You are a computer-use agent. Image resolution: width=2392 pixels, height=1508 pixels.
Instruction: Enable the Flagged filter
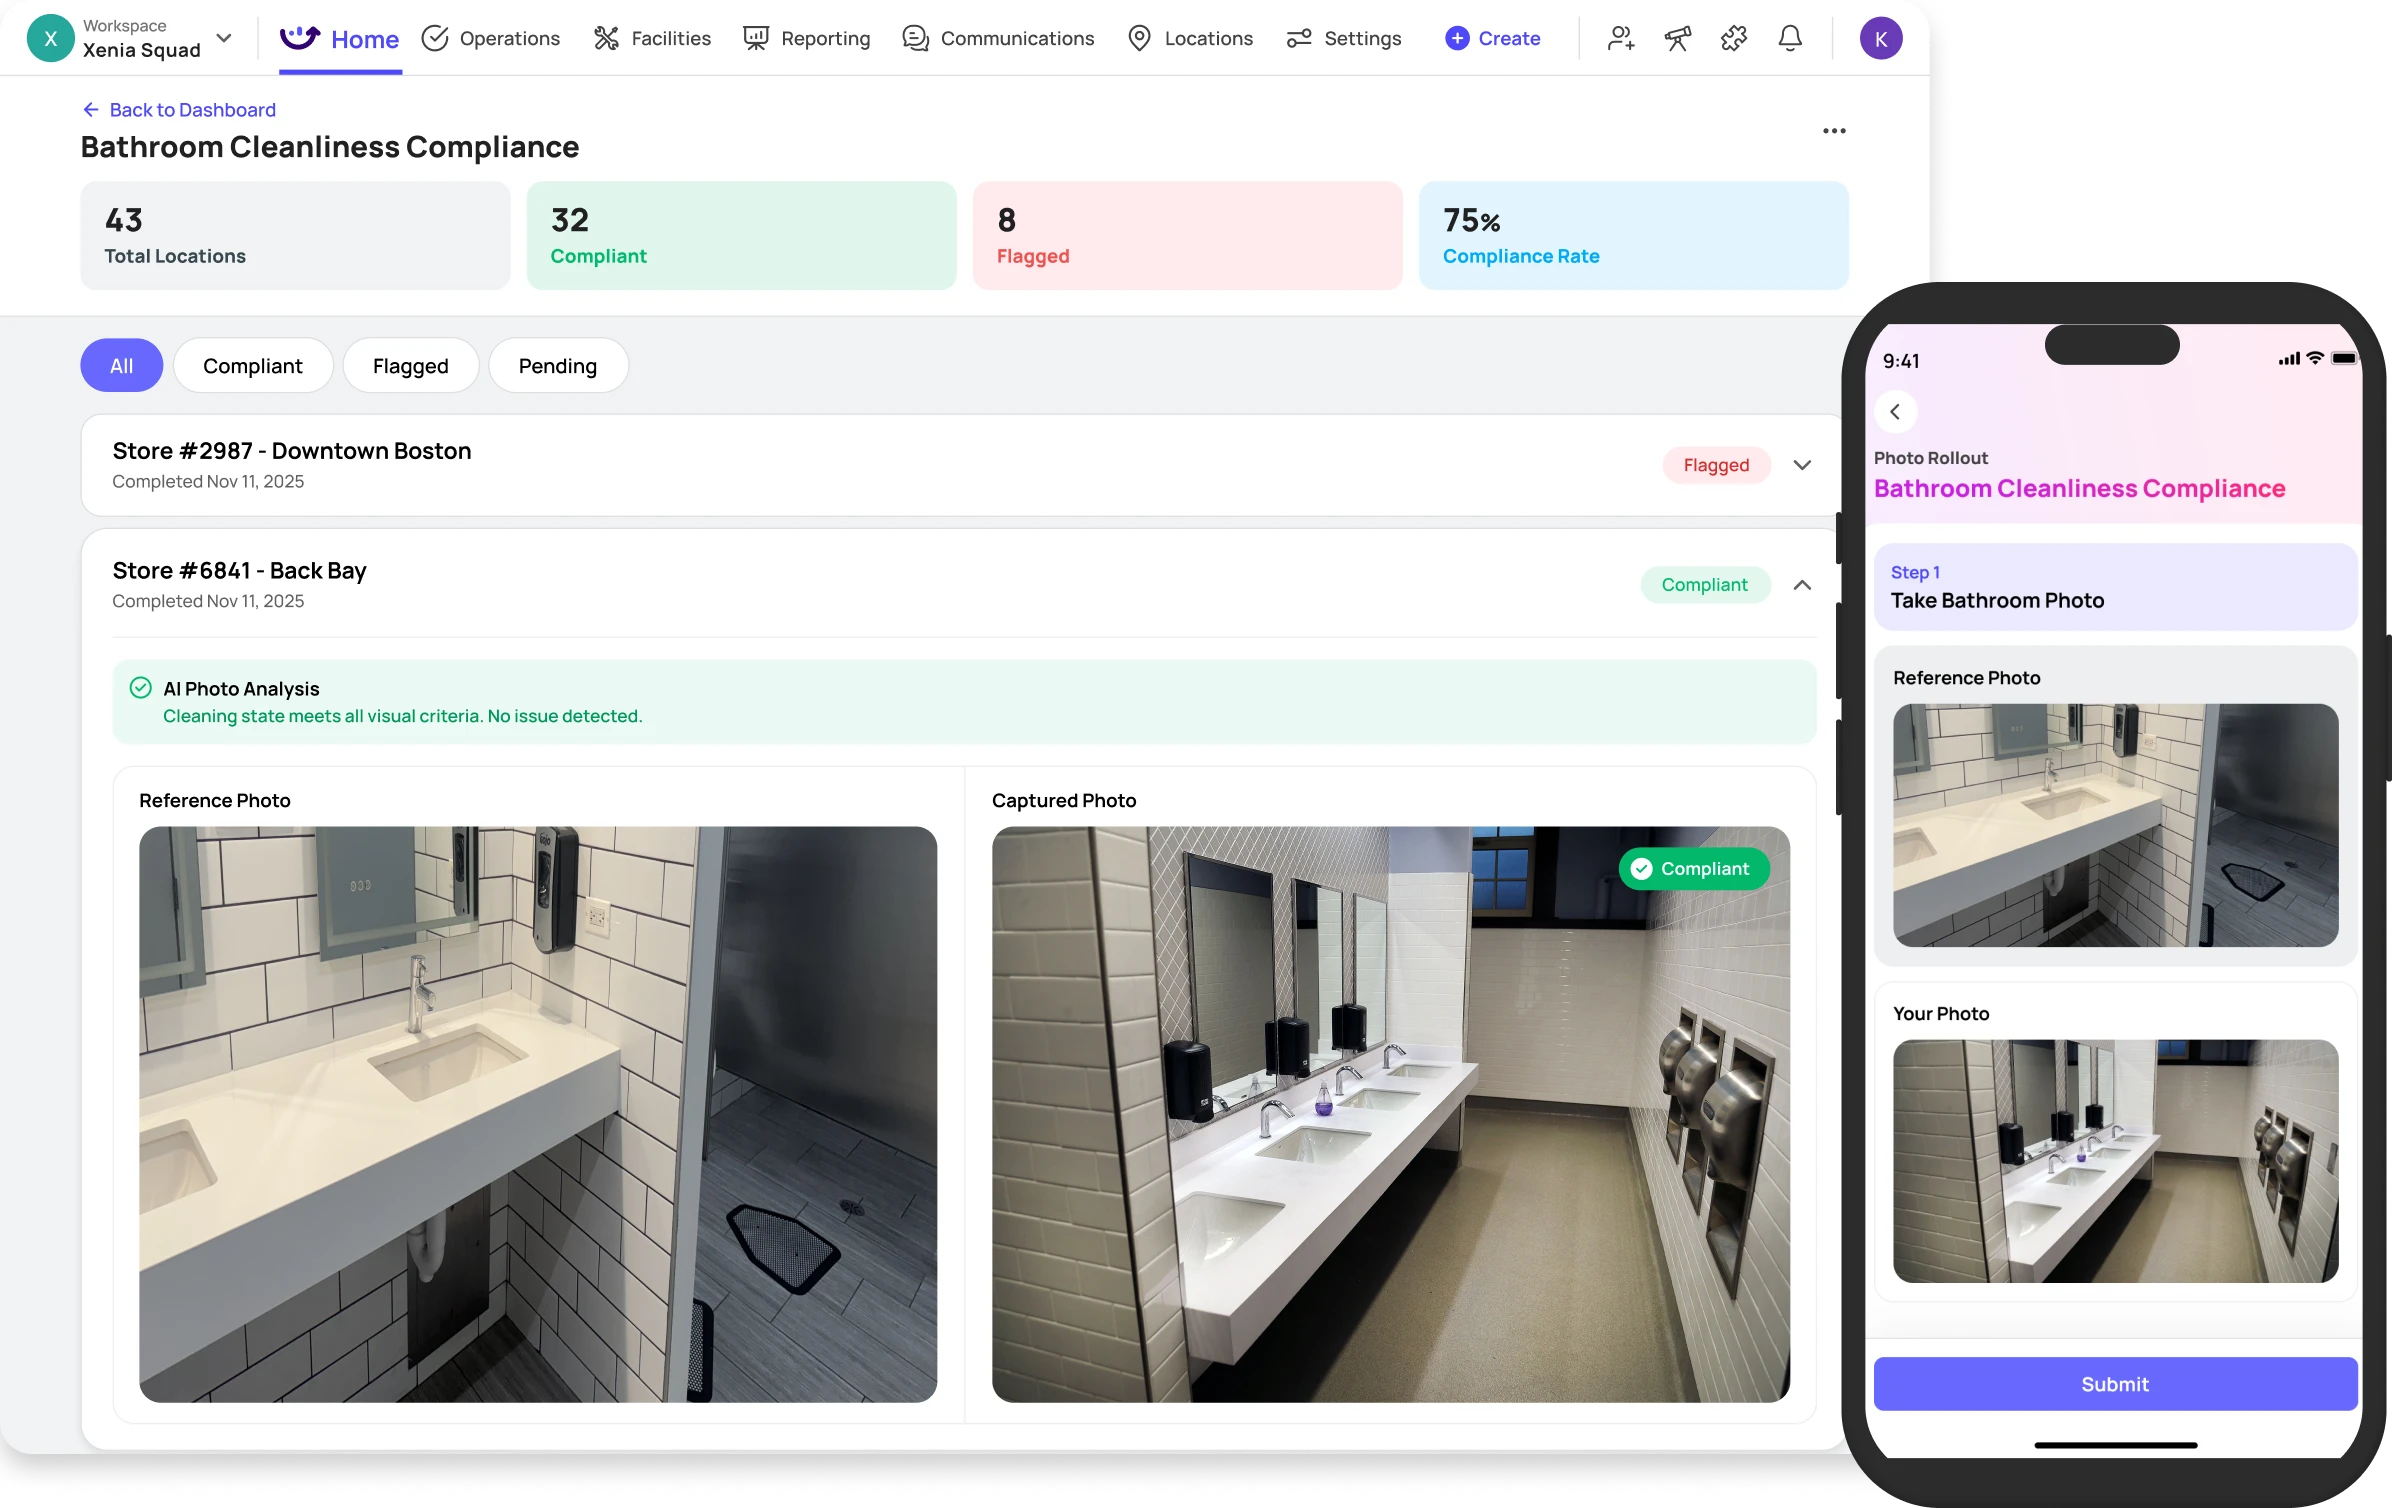(410, 365)
